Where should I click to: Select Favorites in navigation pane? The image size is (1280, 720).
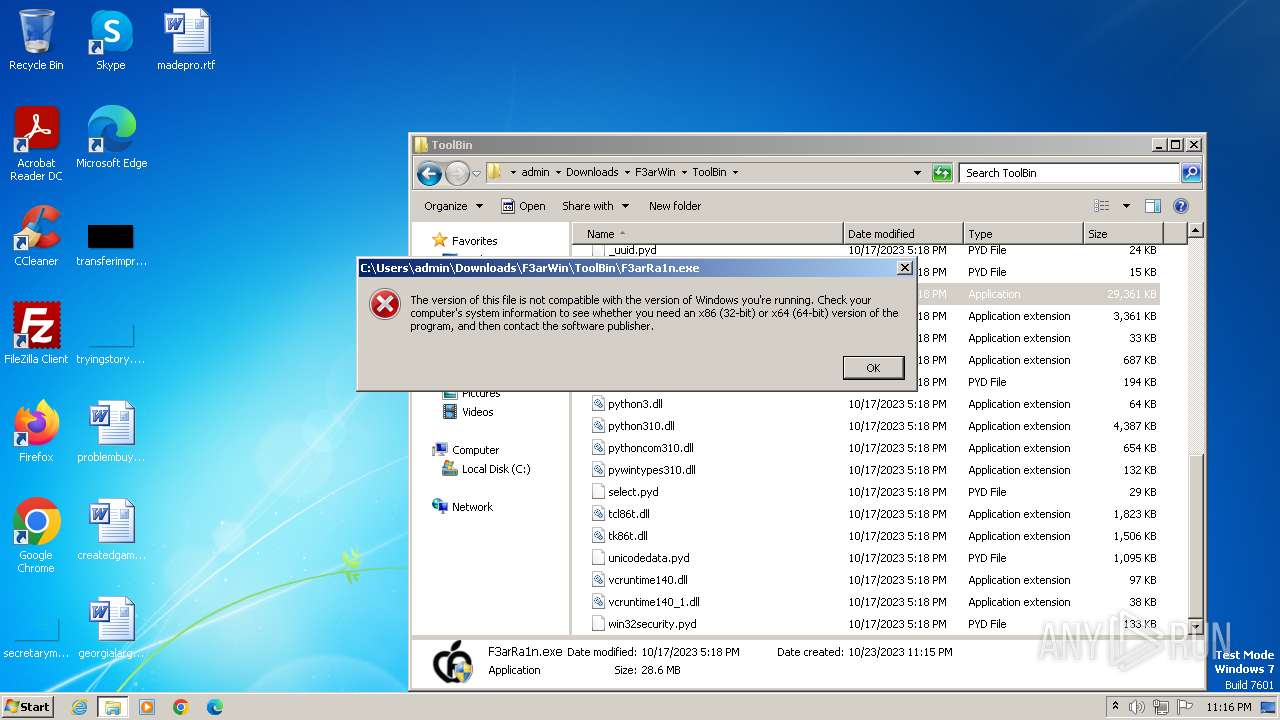coord(465,241)
